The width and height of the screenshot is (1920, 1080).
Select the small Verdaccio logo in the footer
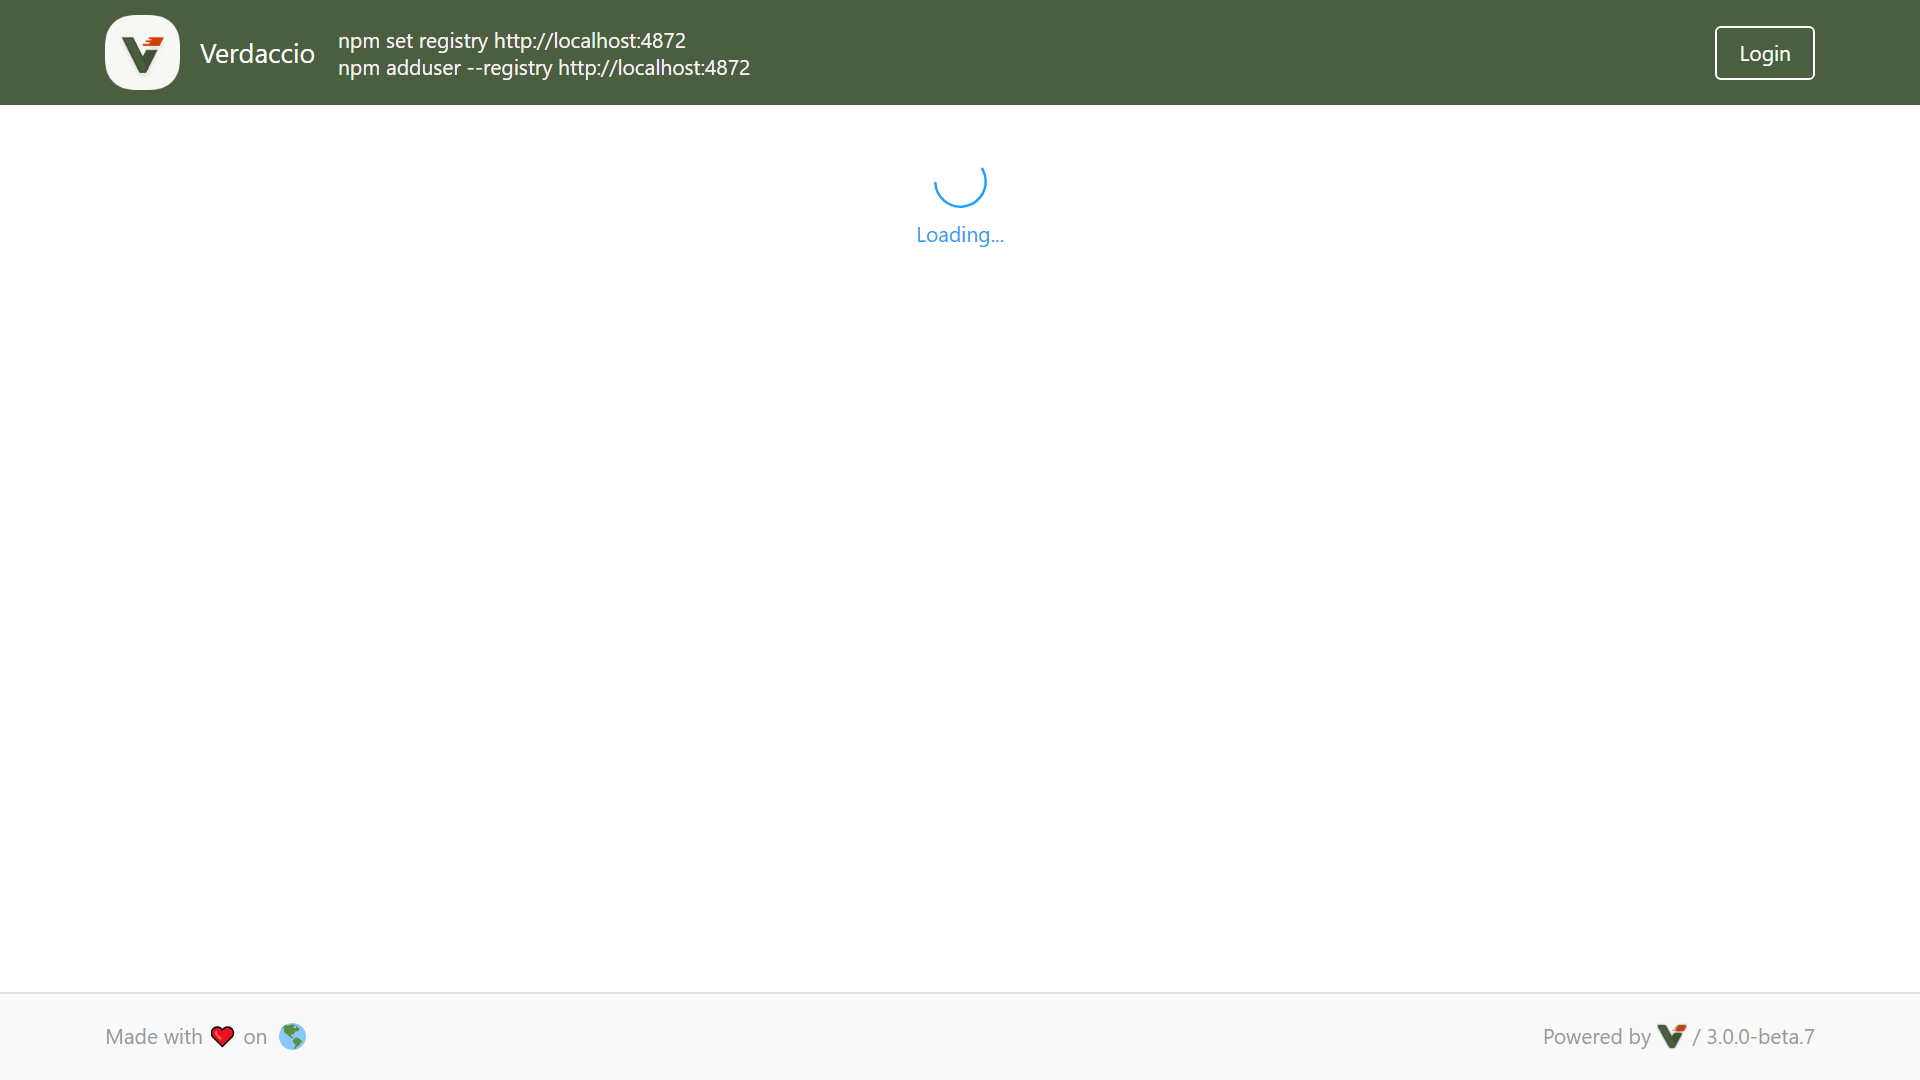1671,1037
